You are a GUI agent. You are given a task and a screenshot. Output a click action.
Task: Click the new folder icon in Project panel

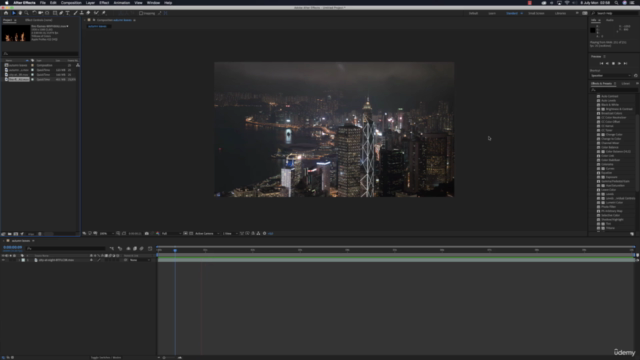(9, 234)
